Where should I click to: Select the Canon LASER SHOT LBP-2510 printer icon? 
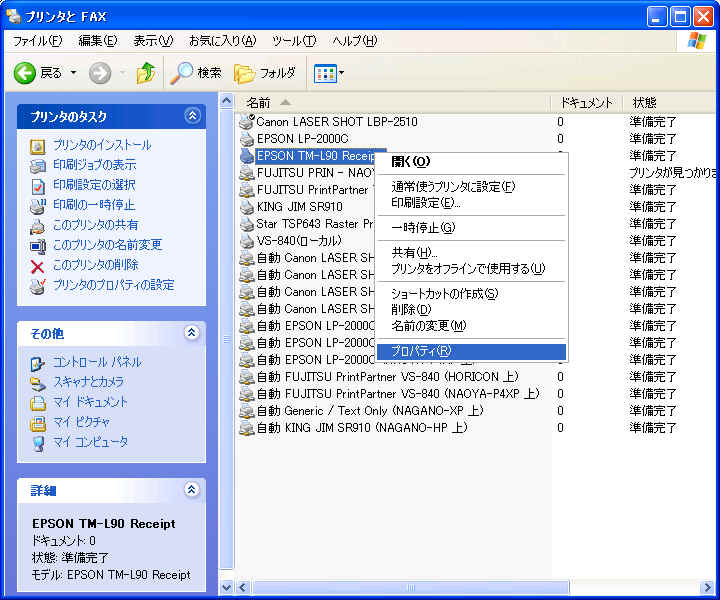click(x=247, y=122)
